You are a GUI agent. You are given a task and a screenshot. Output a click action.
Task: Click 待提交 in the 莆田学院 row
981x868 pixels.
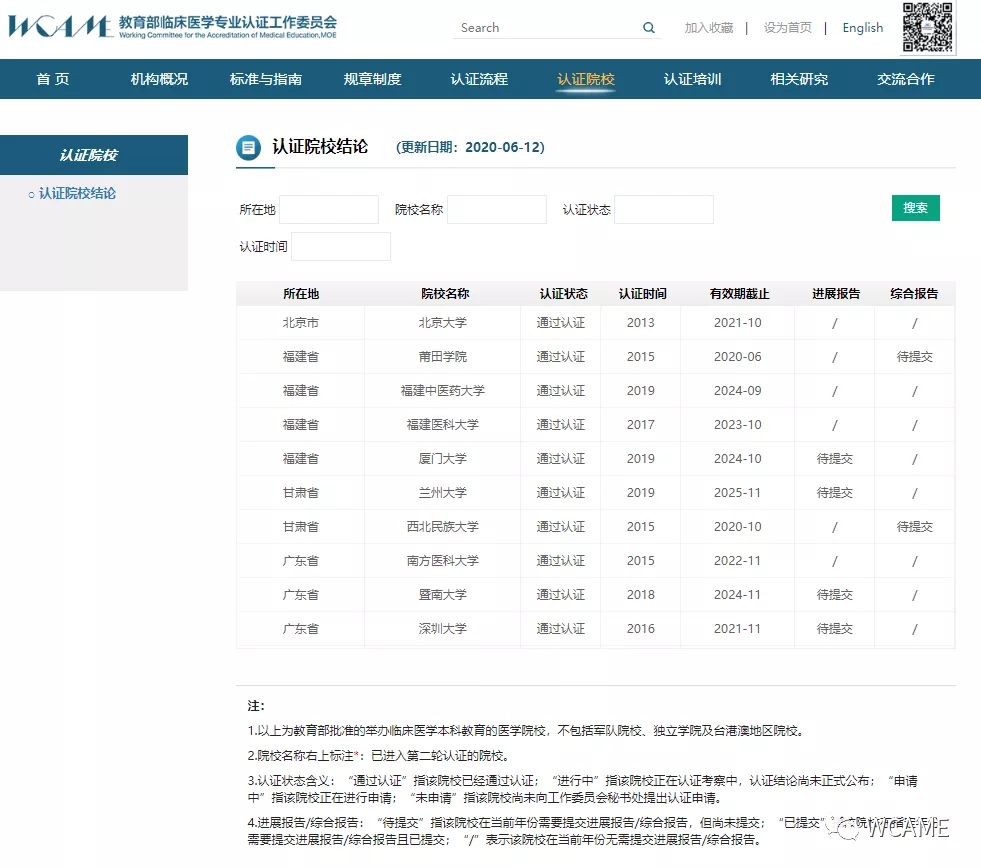(914, 357)
